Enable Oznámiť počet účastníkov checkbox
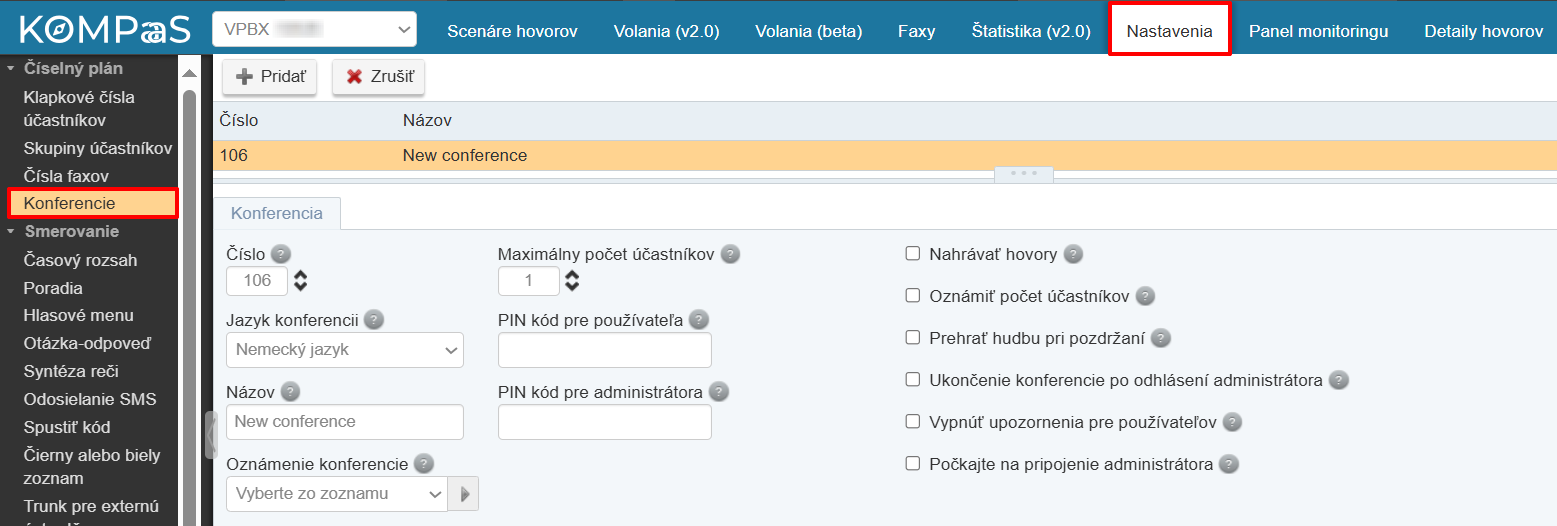This screenshot has height=526, width=1557. click(x=912, y=296)
